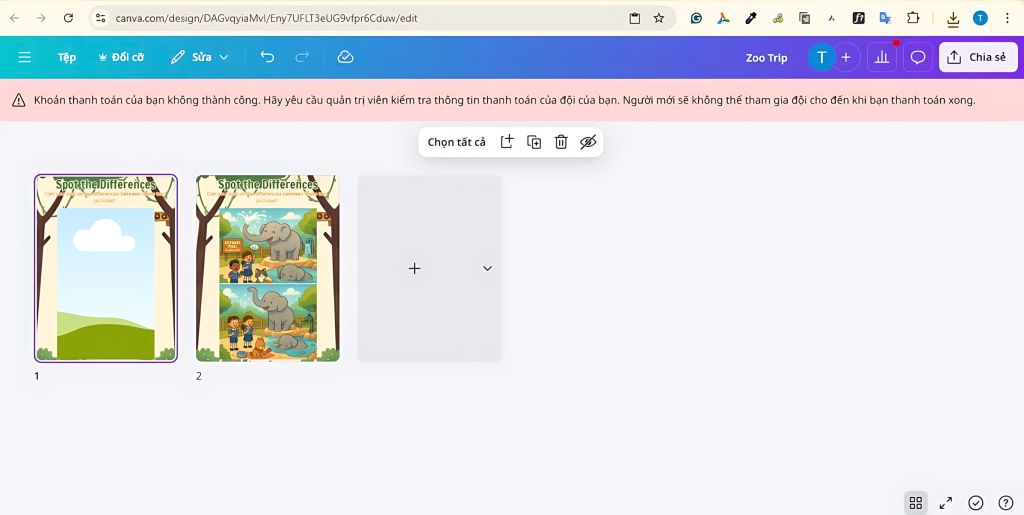Click the Chia sẻ share button
This screenshot has width=1024, height=515.
click(x=977, y=57)
